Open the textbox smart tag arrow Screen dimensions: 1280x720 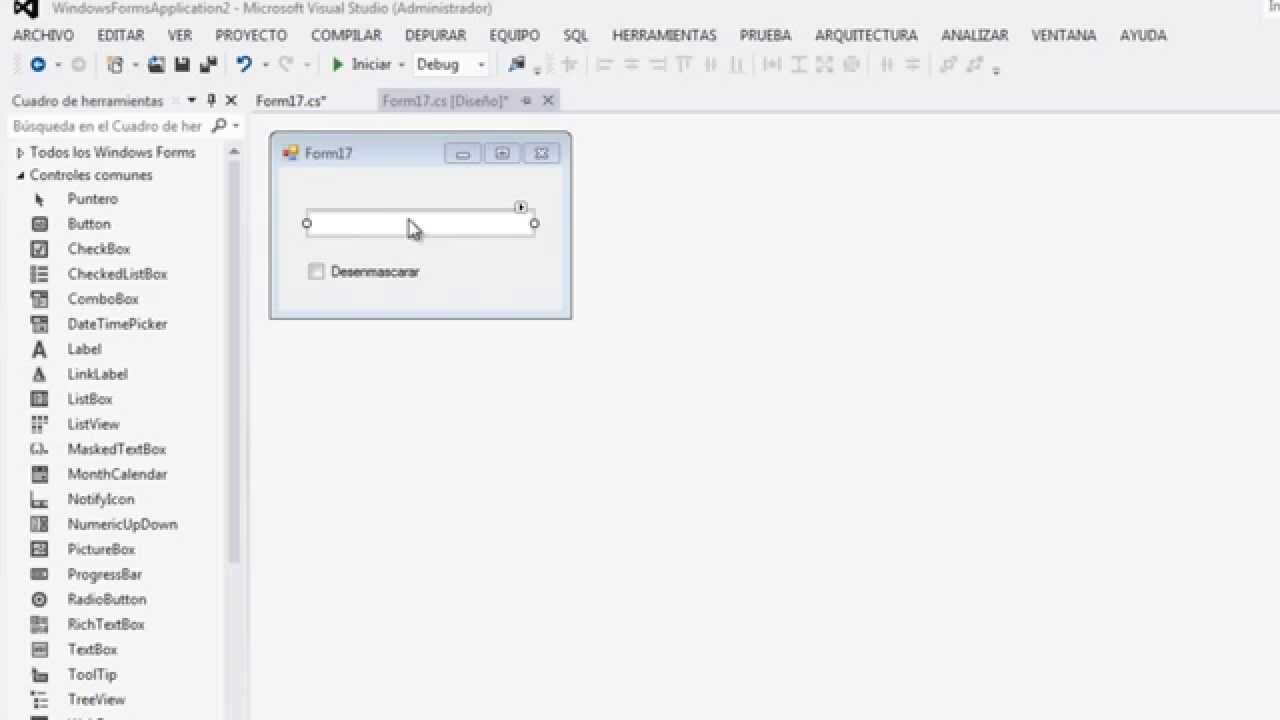pyautogui.click(x=521, y=207)
